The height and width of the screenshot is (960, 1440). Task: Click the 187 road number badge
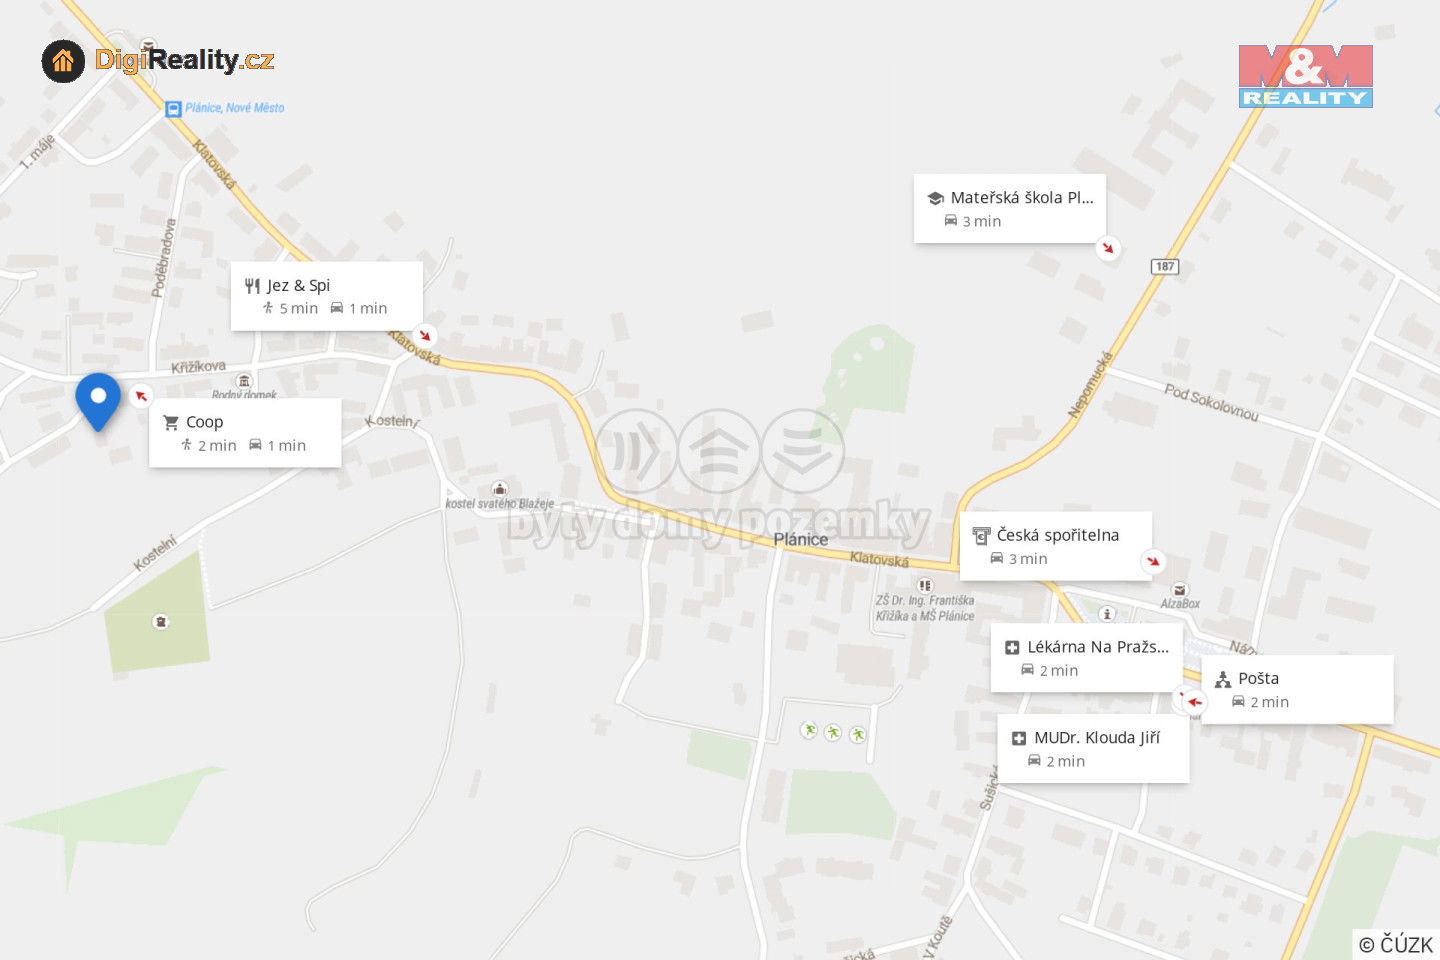click(1165, 266)
